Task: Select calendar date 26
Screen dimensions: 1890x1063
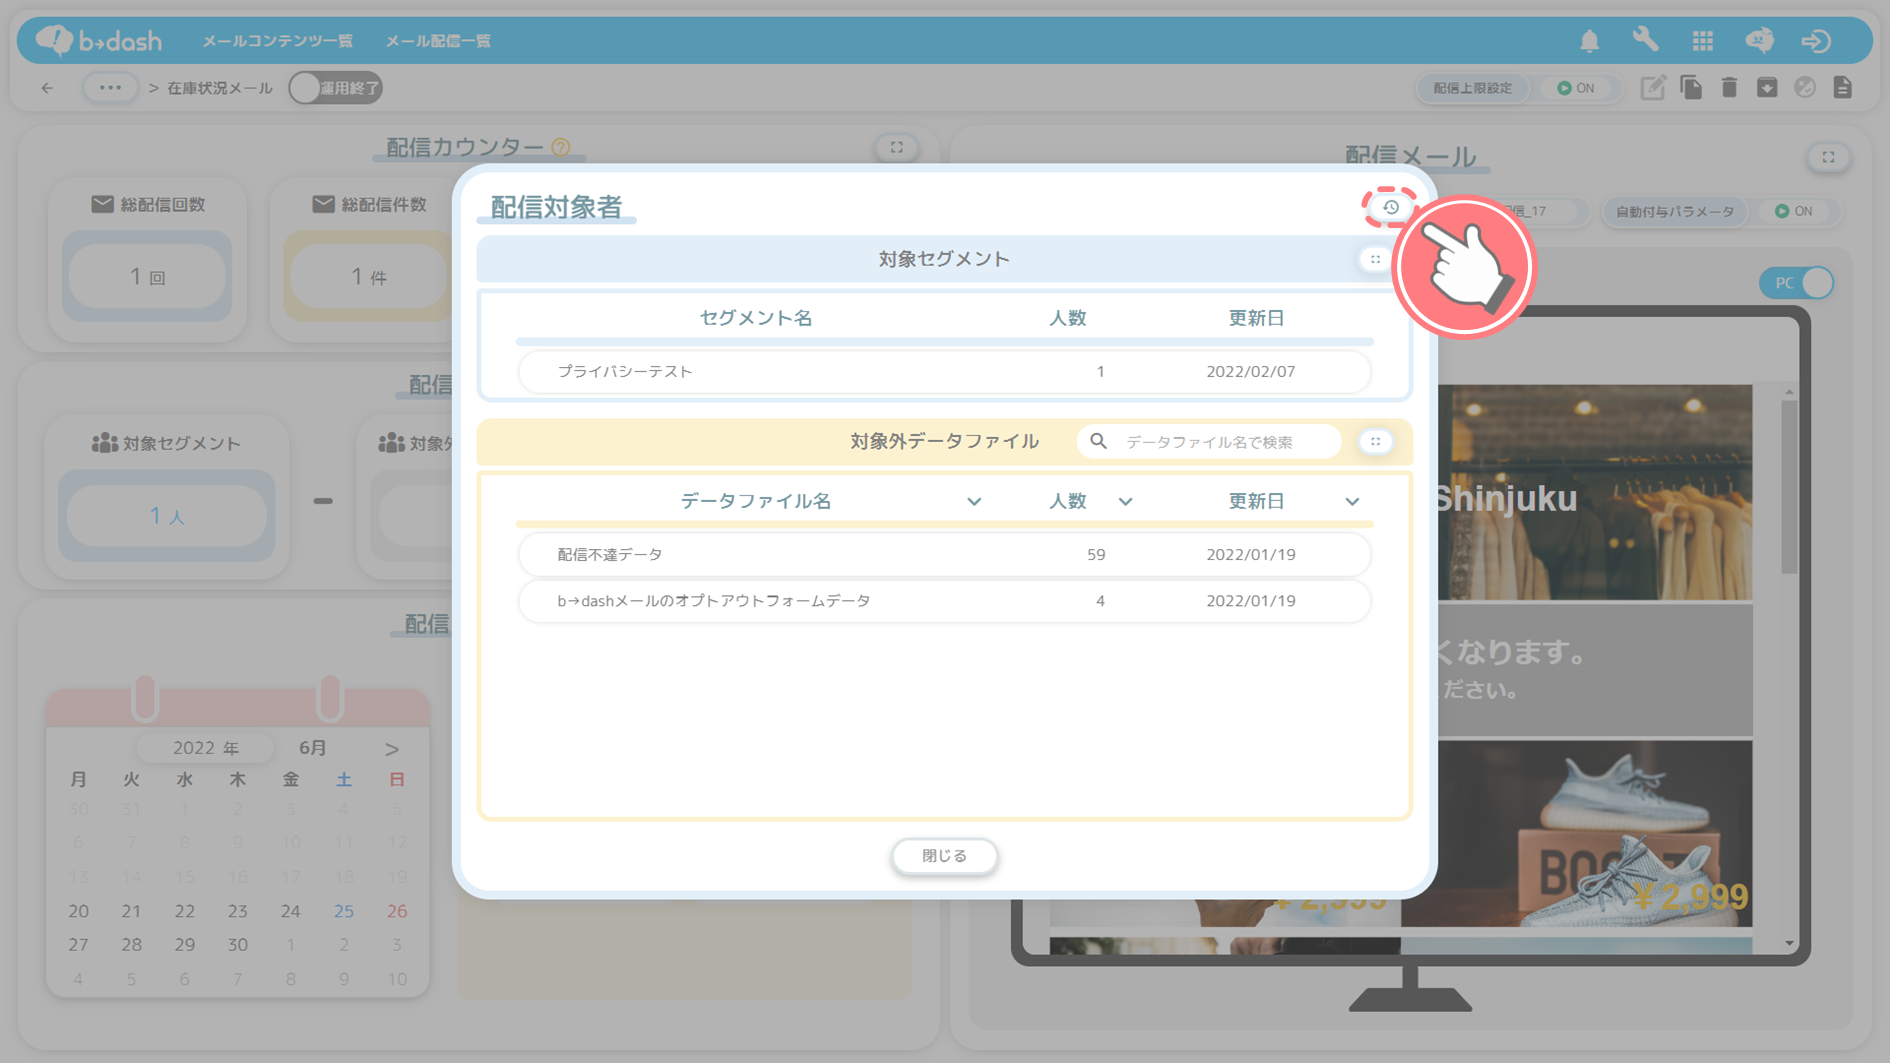Action: pos(397,911)
